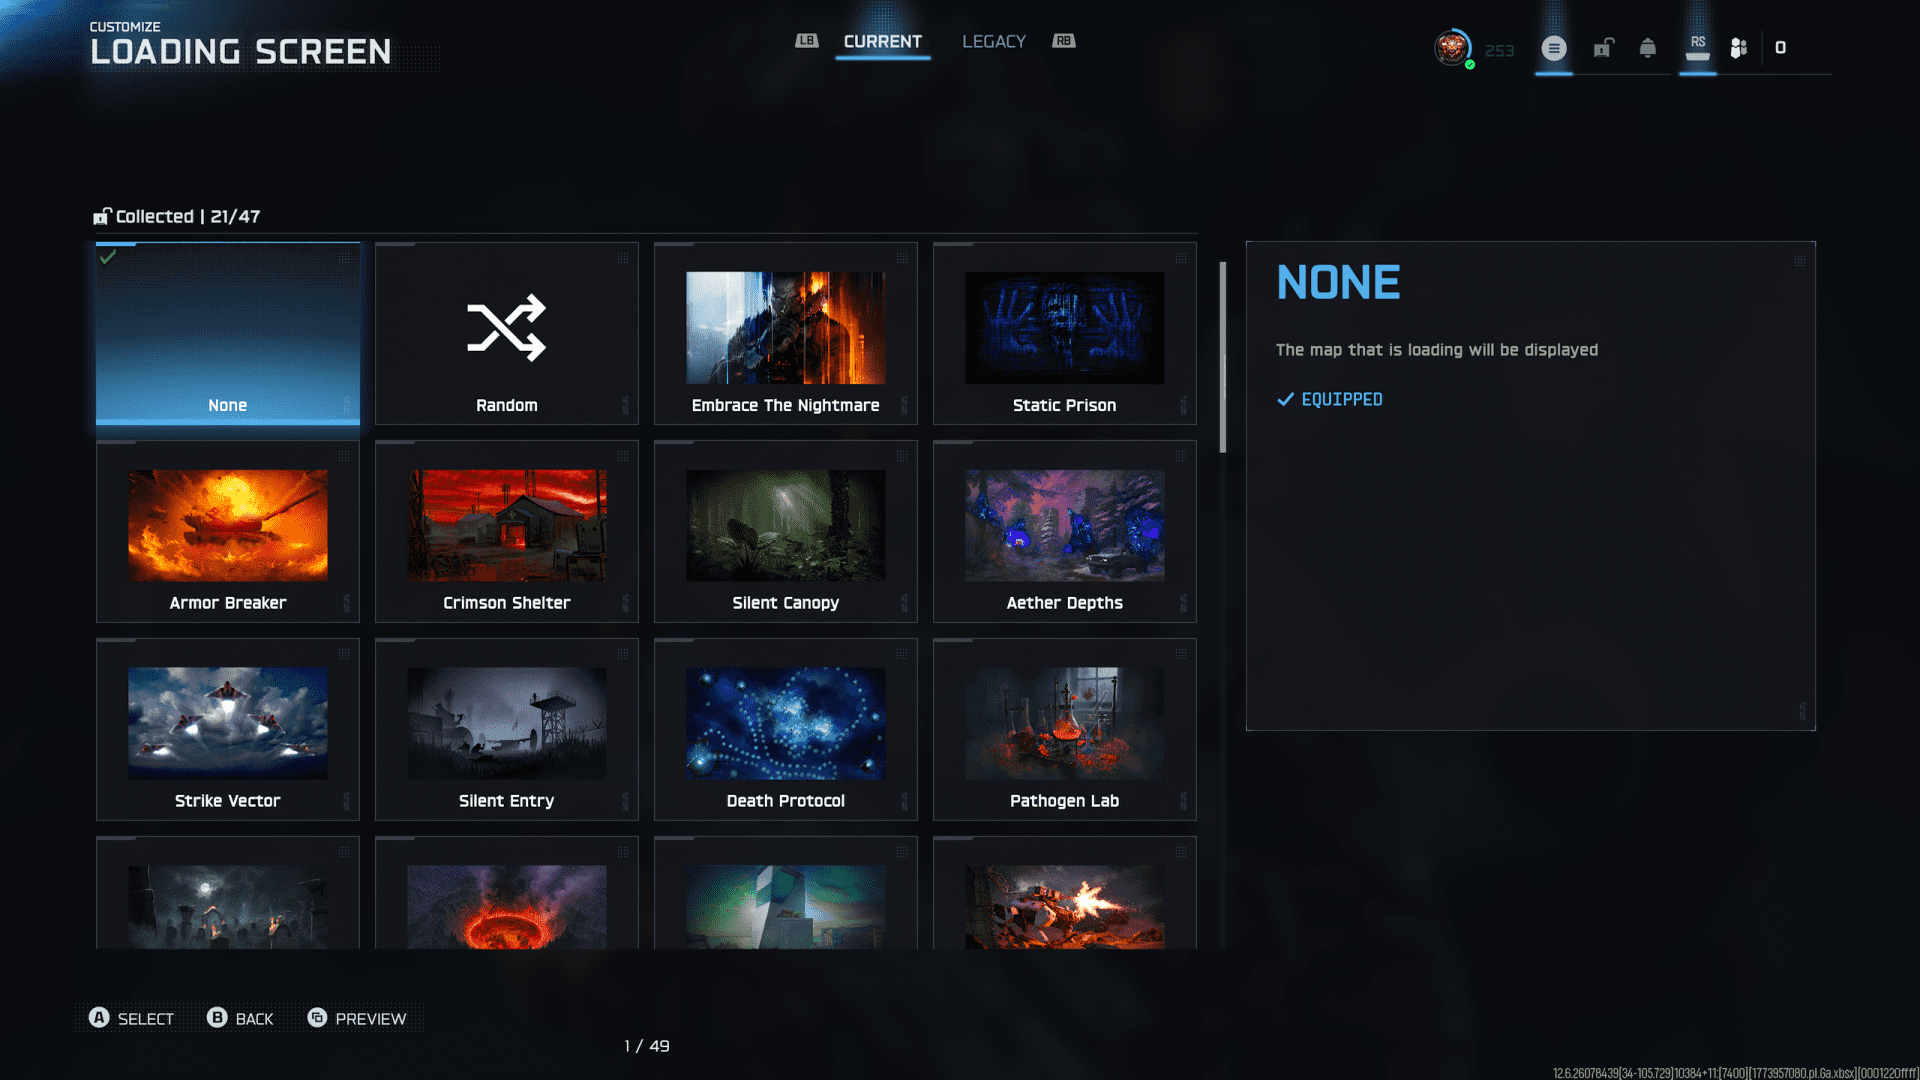Open the player profile emblem
1920x1080 pixels.
pos(1452,48)
